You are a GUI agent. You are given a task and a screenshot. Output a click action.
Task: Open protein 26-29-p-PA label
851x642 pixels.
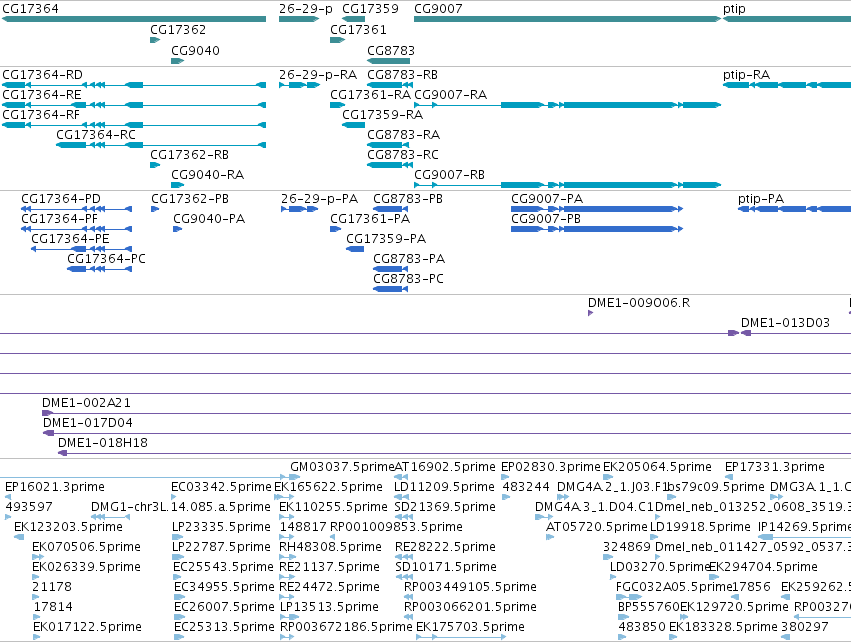point(320,199)
